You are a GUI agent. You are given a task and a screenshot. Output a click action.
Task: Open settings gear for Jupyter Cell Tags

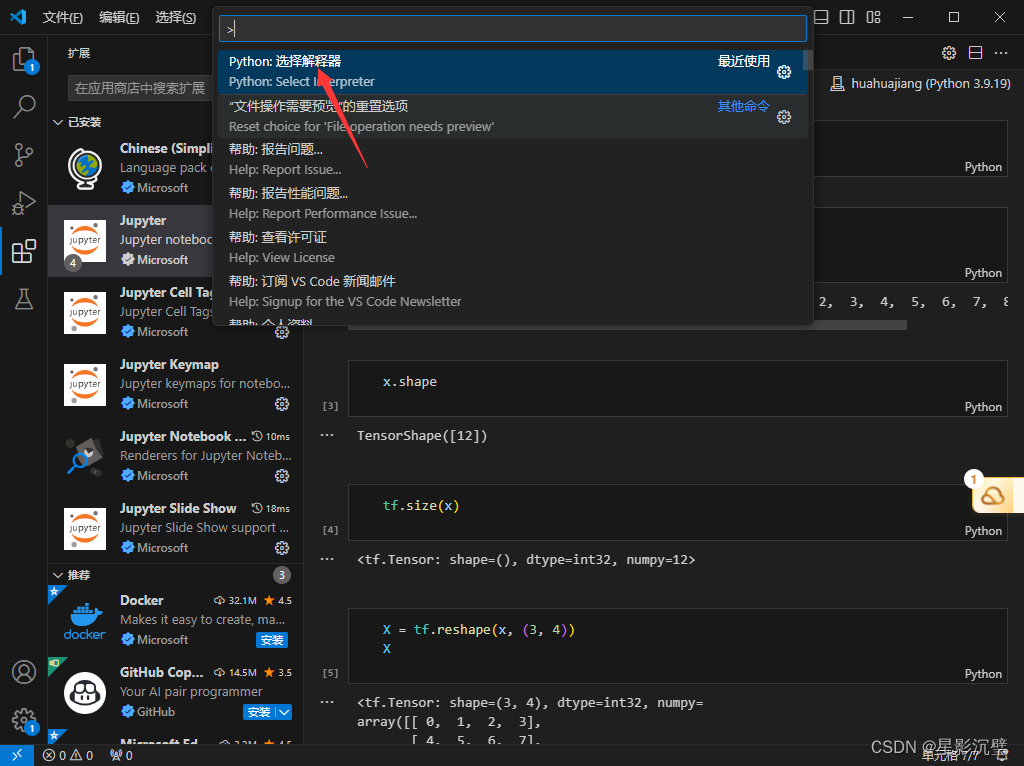click(x=282, y=332)
